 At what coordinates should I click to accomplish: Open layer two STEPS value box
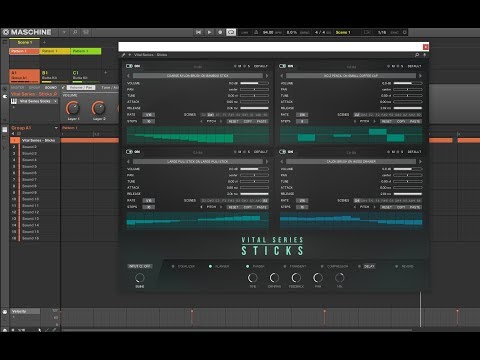302,121
